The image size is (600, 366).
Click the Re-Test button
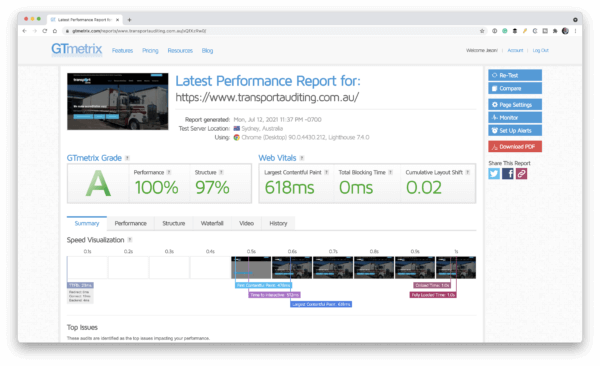[x=515, y=75]
